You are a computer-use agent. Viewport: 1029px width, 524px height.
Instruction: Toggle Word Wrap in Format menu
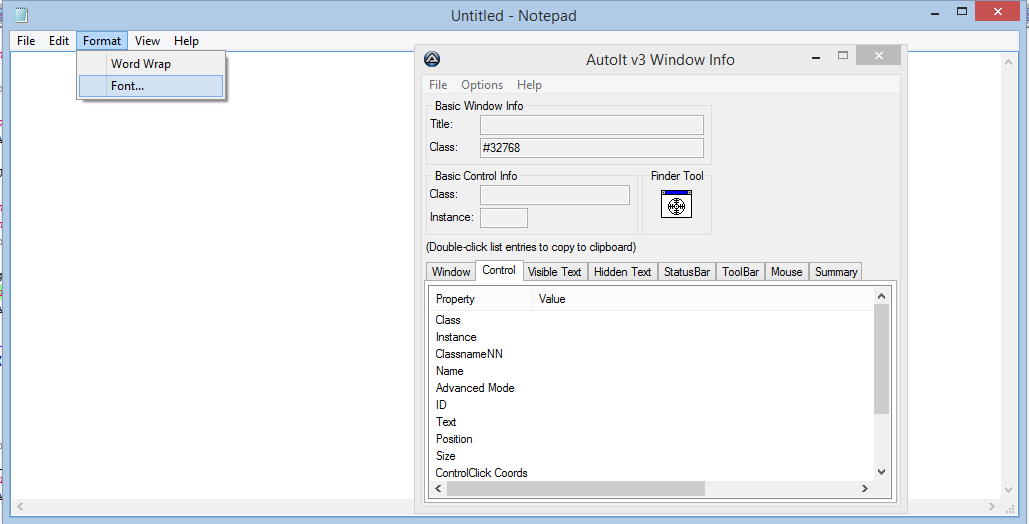[151, 64]
